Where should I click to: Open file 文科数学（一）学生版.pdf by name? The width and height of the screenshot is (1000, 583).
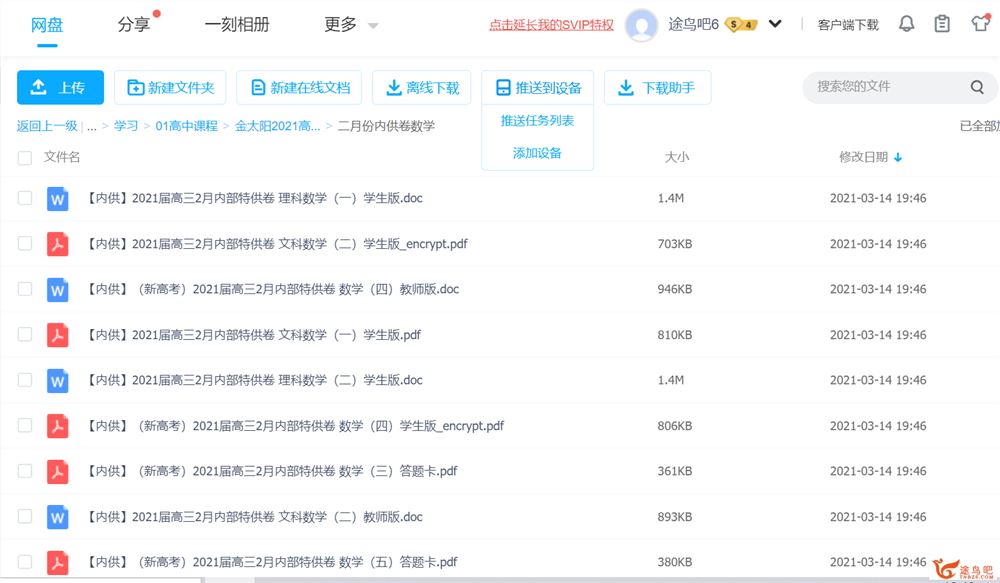point(254,335)
